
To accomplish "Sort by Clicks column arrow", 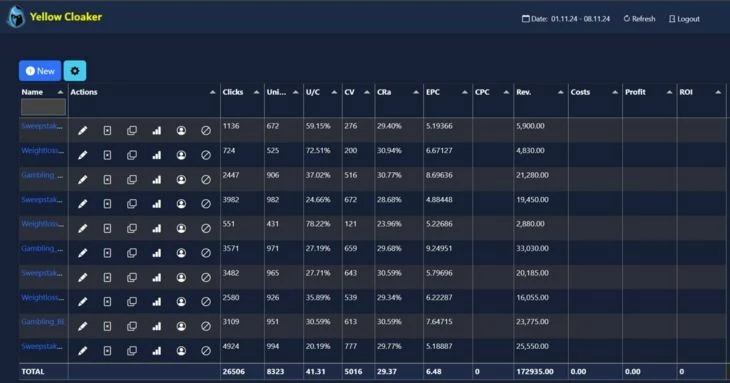I will click(x=256, y=92).
